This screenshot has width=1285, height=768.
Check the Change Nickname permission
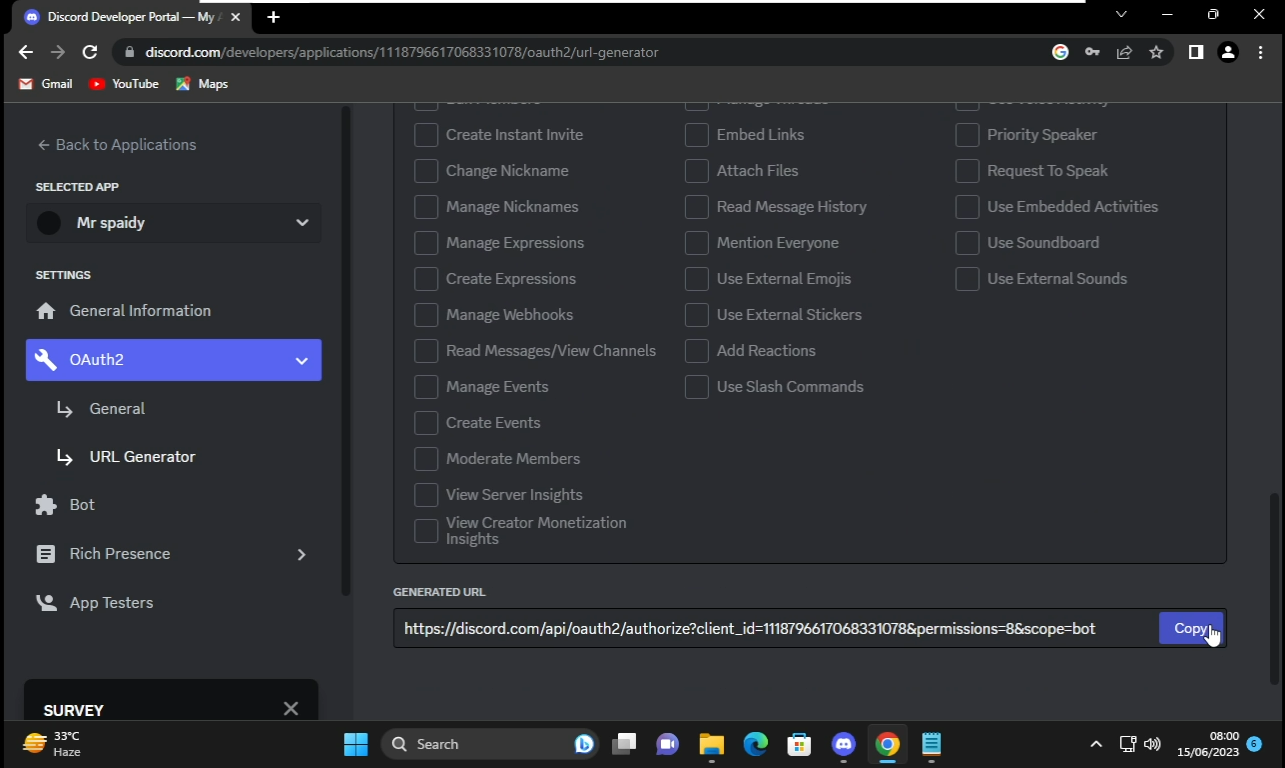click(426, 171)
